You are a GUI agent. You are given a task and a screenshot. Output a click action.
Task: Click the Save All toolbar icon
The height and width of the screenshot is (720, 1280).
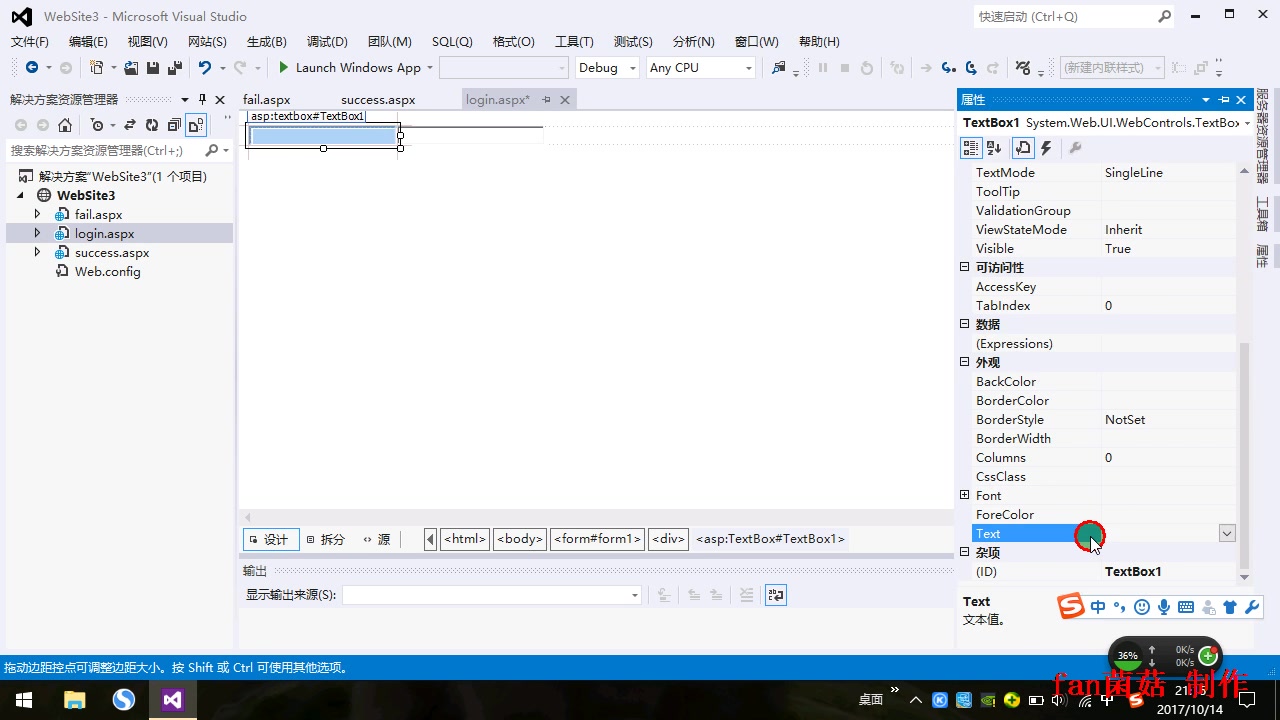tap(175, 68)
